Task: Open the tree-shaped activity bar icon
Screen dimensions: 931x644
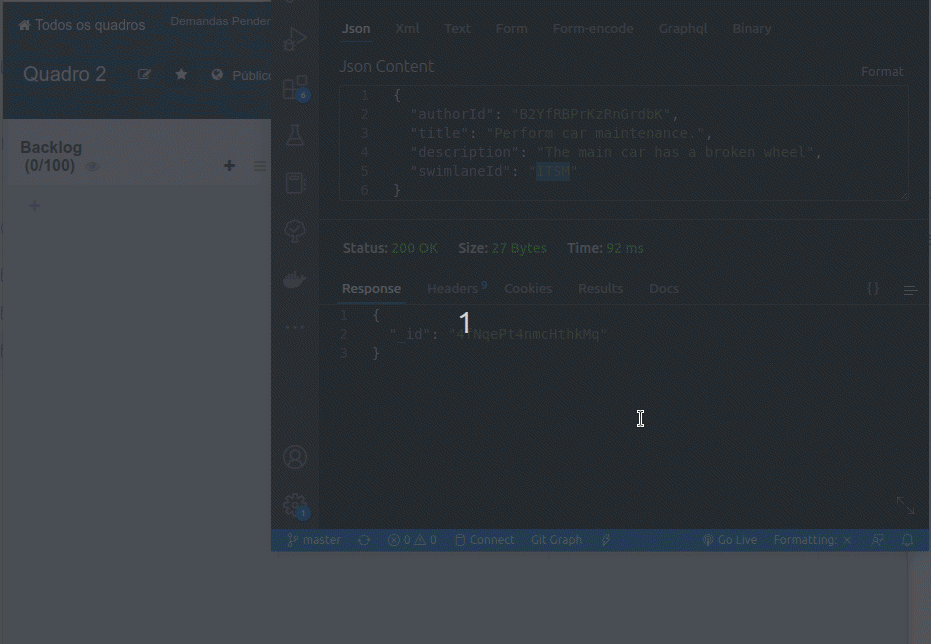Action: click(x=295, y=231)
